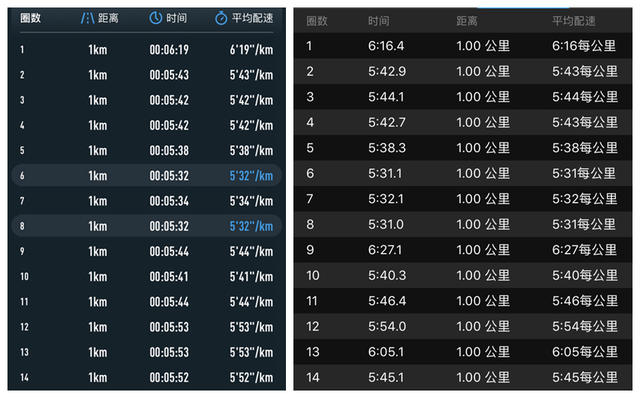Click lap 13 time 6:05.1 in right table
640x398 pixels.
click(386, 352)
